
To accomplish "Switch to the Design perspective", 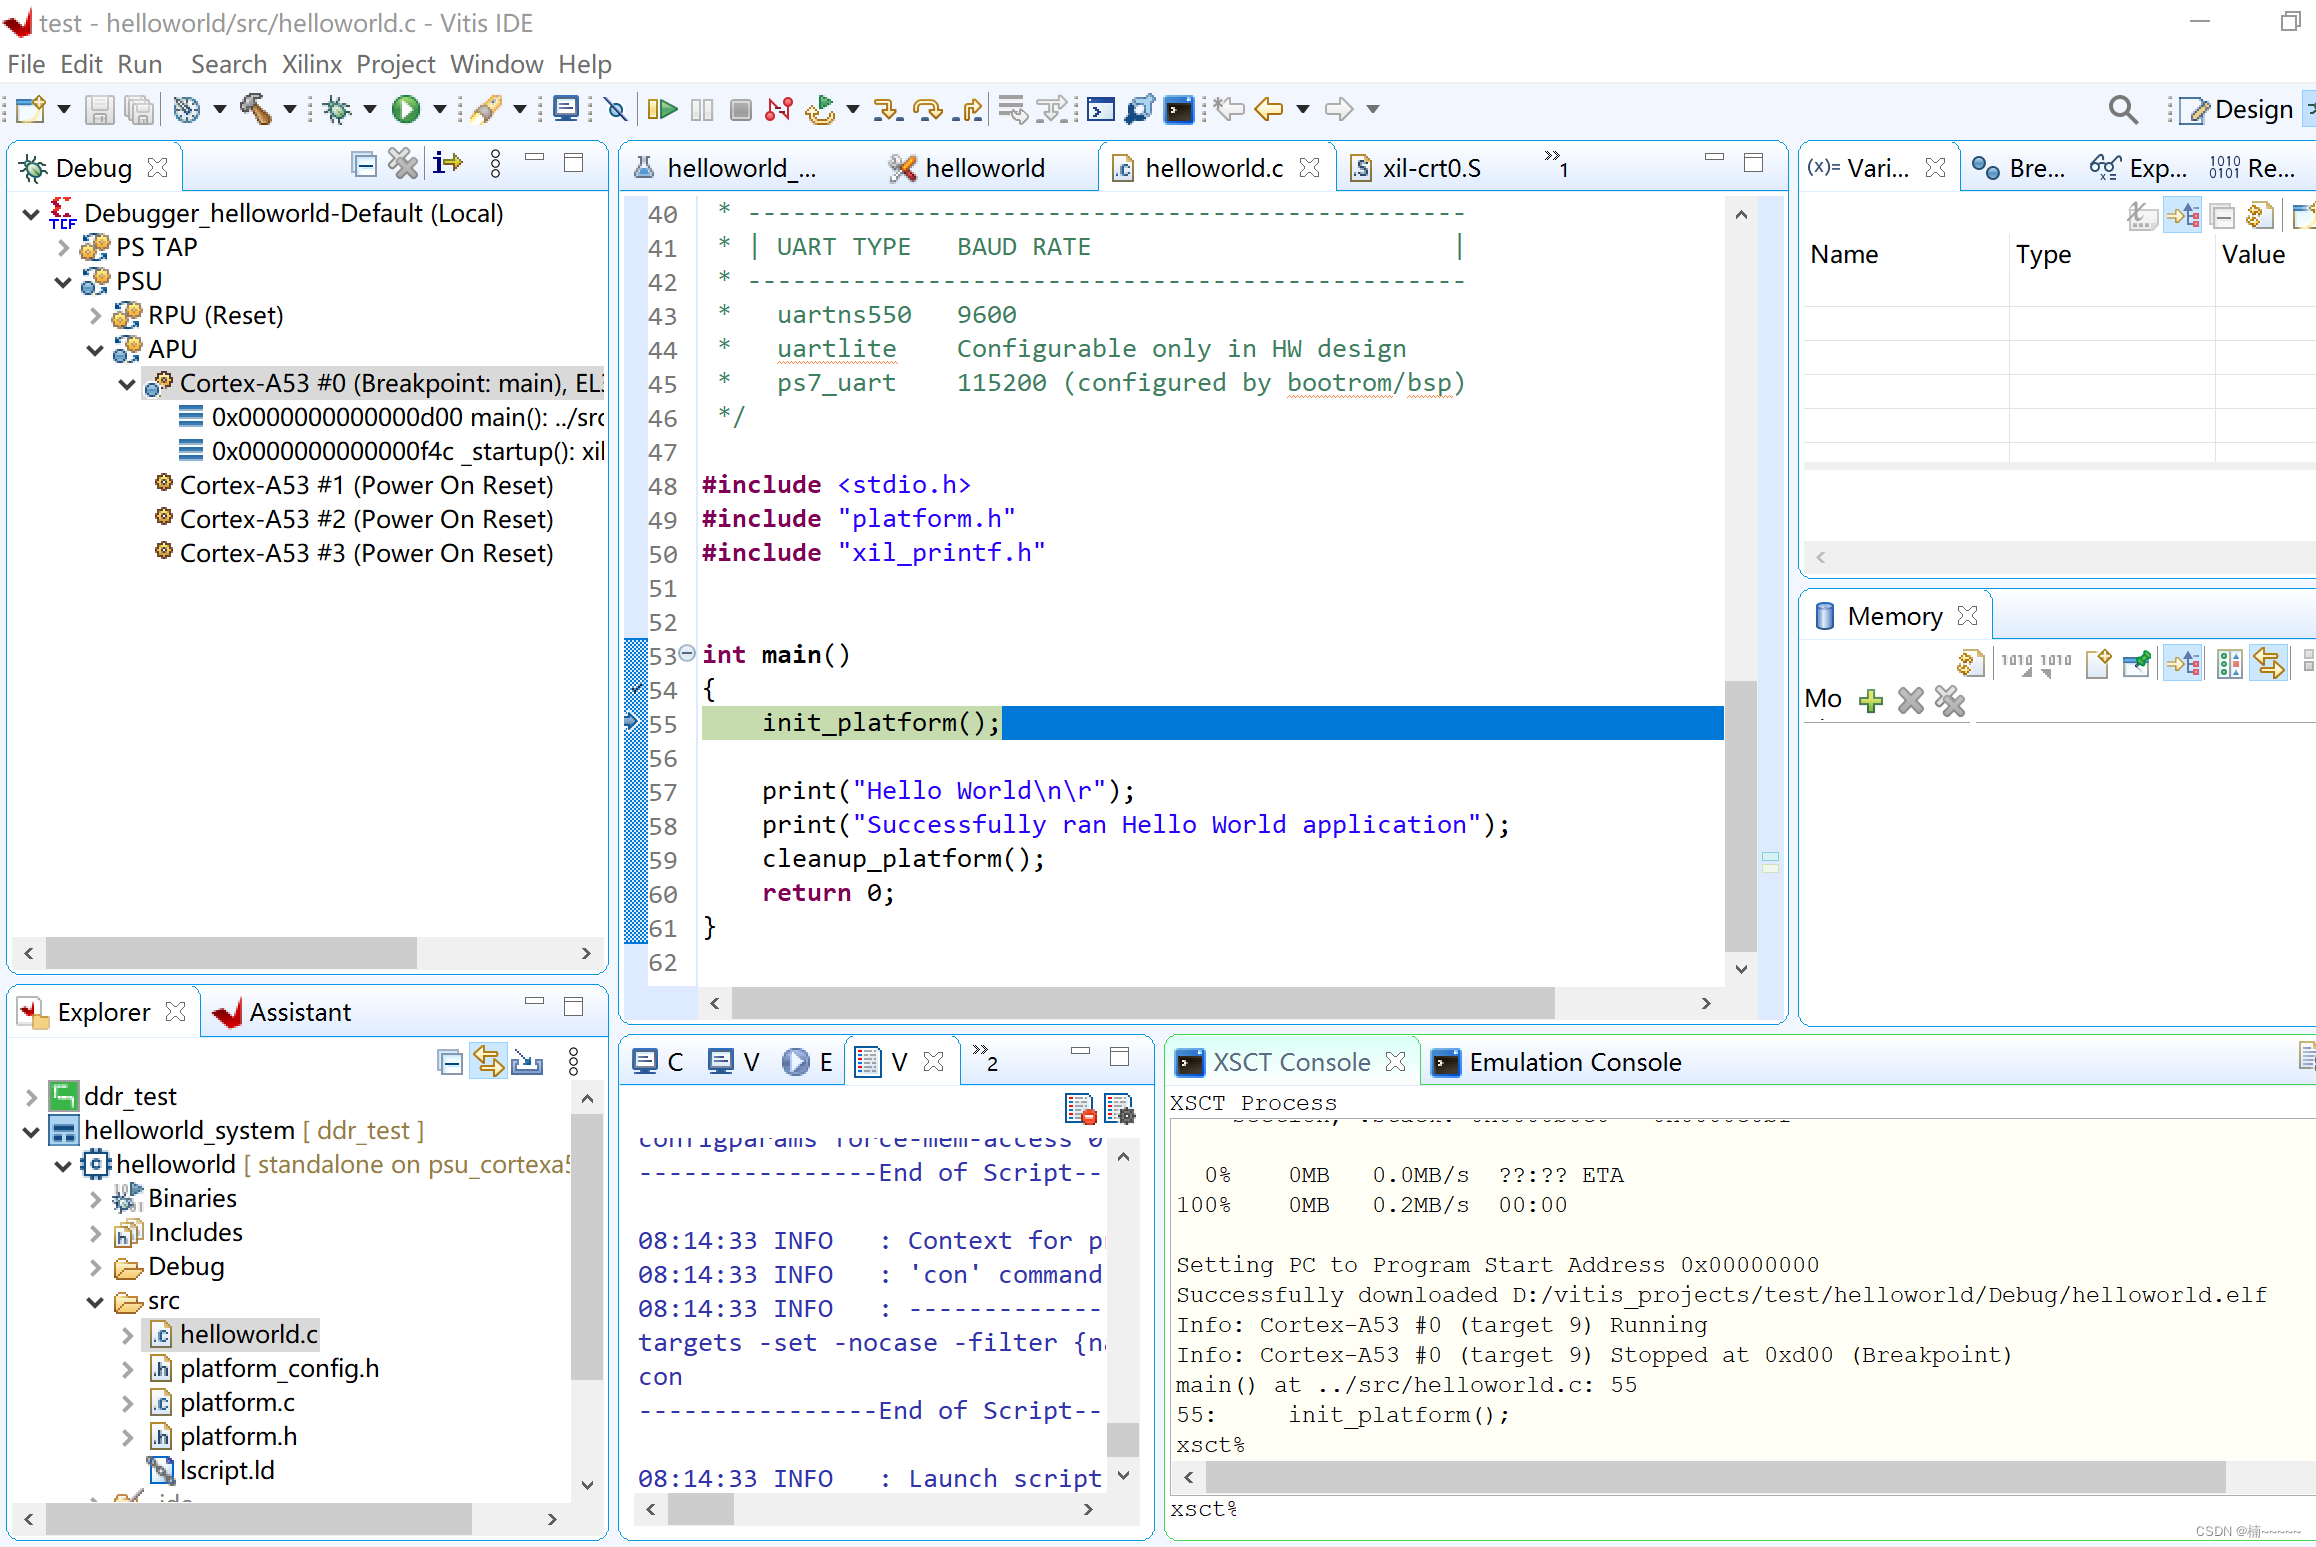I will coord(2238,109).
